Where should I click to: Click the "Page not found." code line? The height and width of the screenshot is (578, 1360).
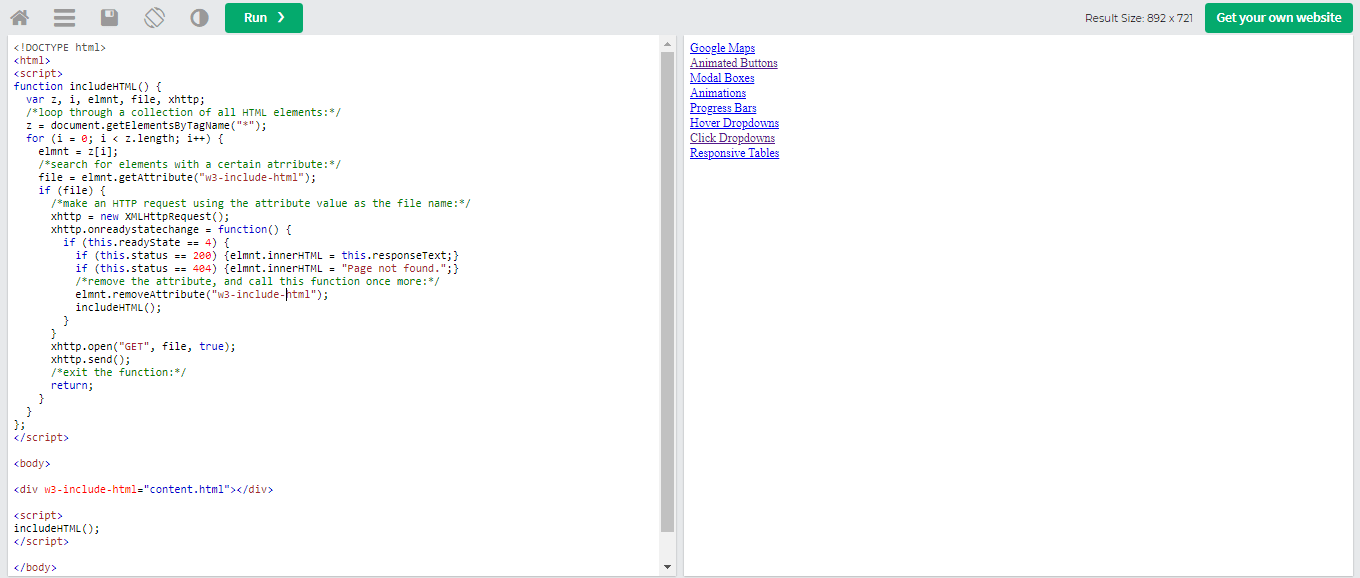pos(267,268)
